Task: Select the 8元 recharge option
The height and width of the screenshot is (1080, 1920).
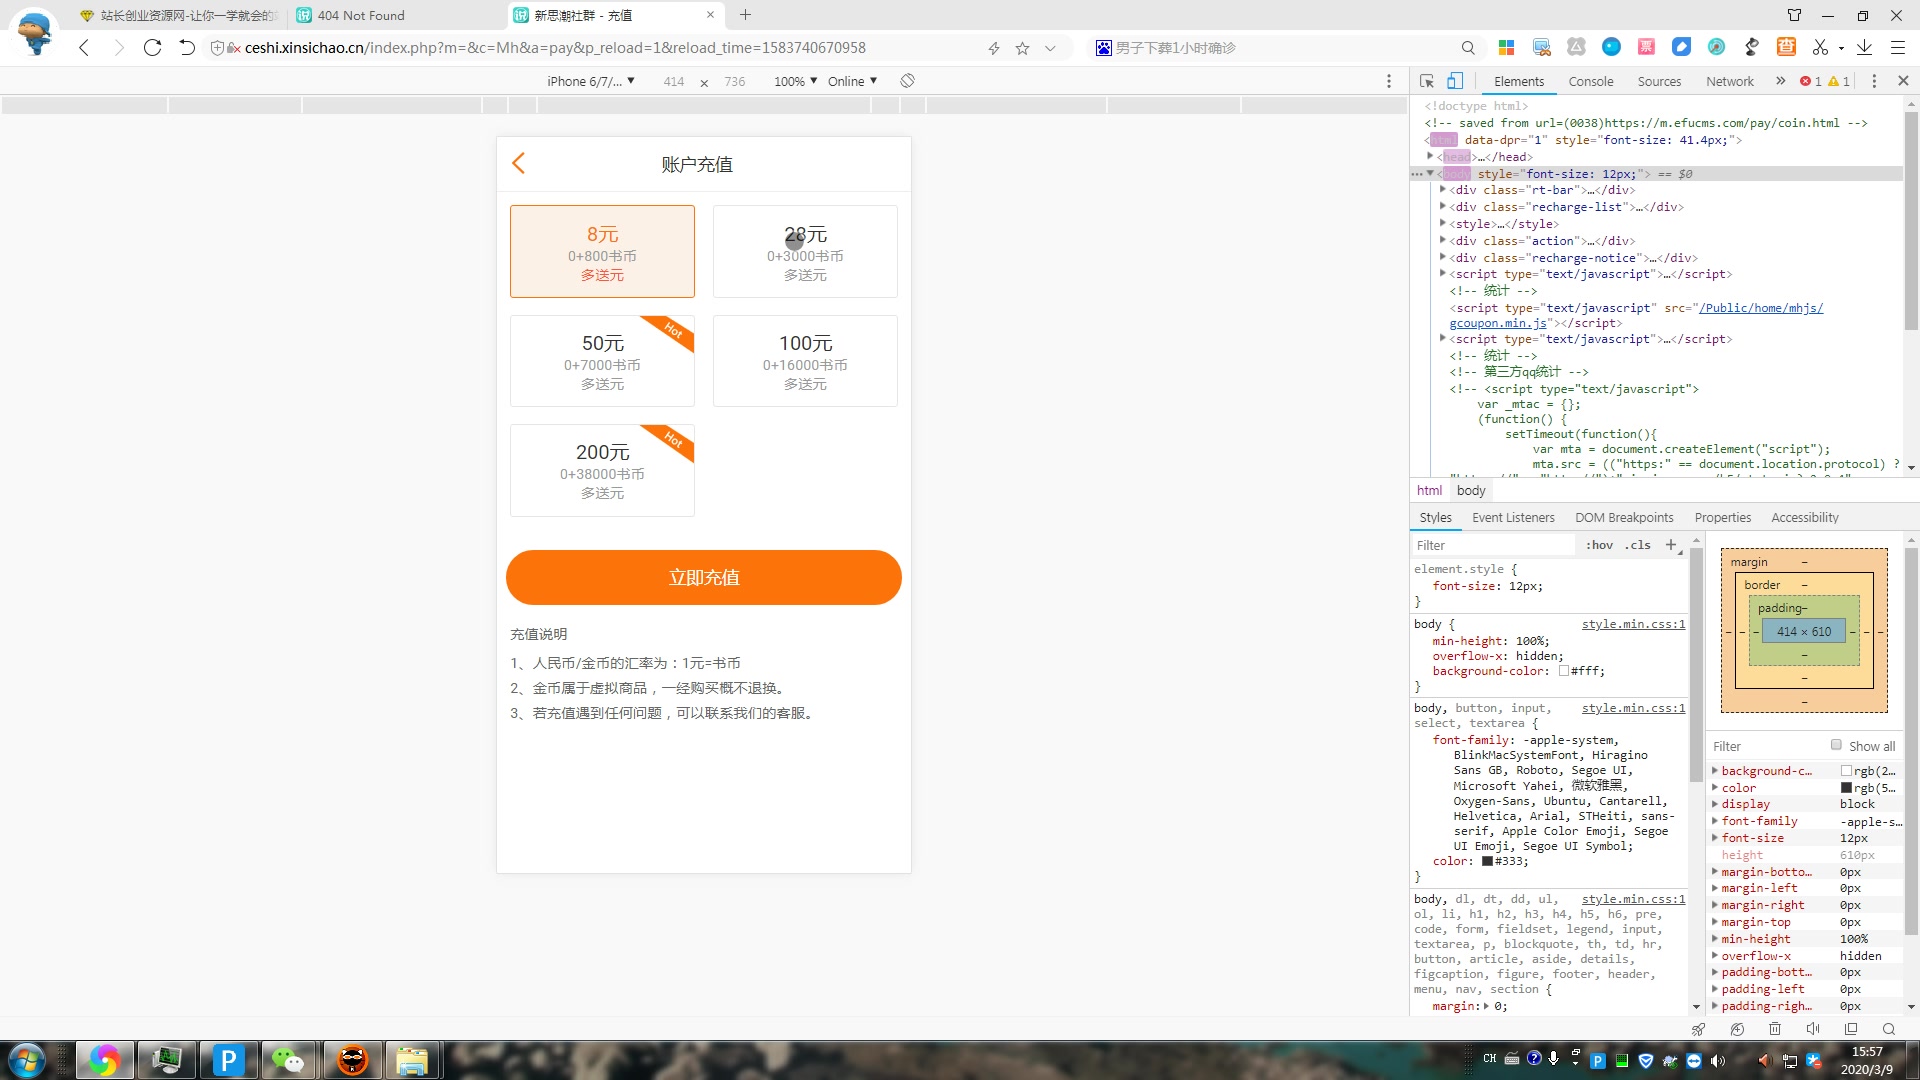Action: pyautogui.click(x=602, y=251)
